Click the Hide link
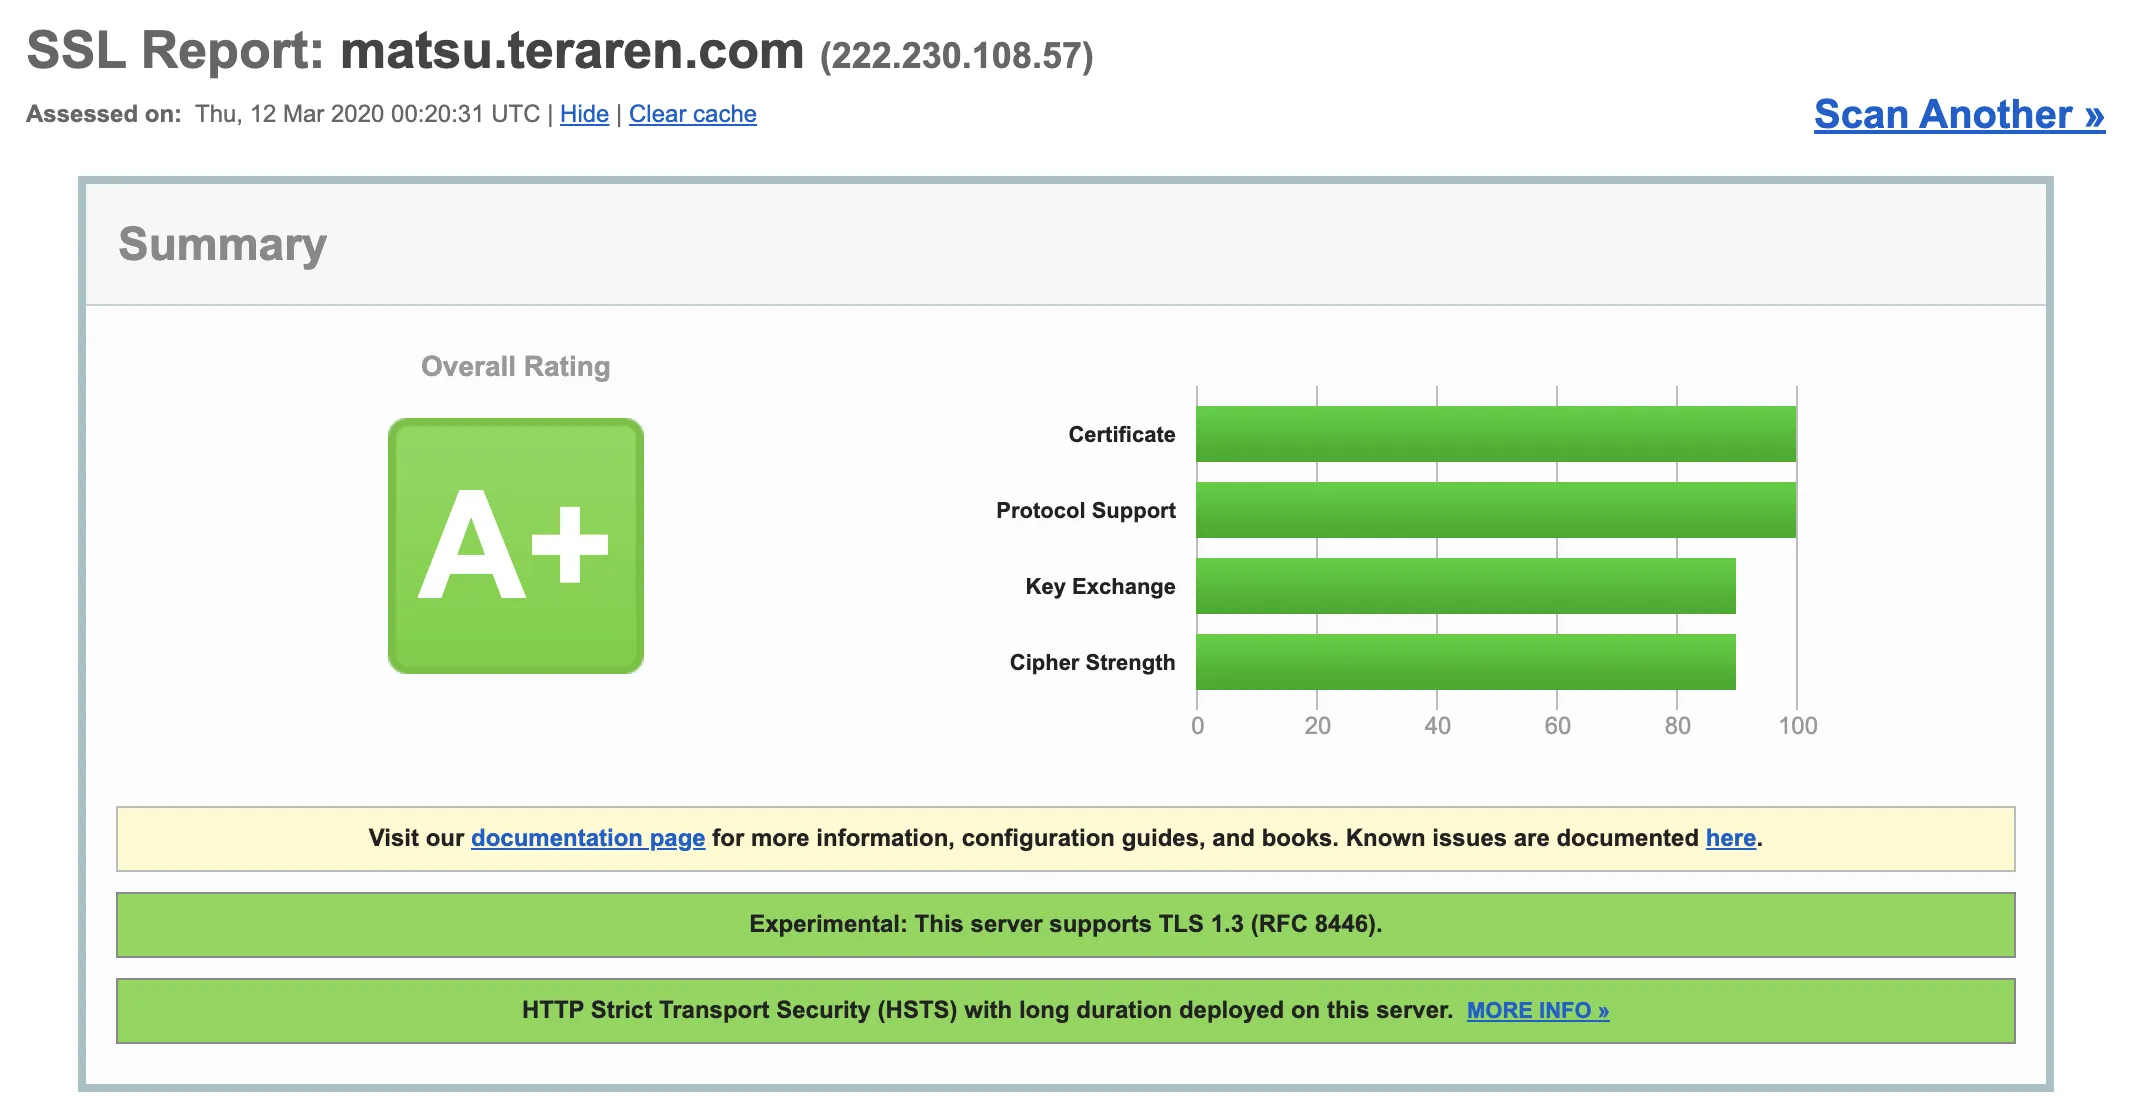 [x=584, y=114]
